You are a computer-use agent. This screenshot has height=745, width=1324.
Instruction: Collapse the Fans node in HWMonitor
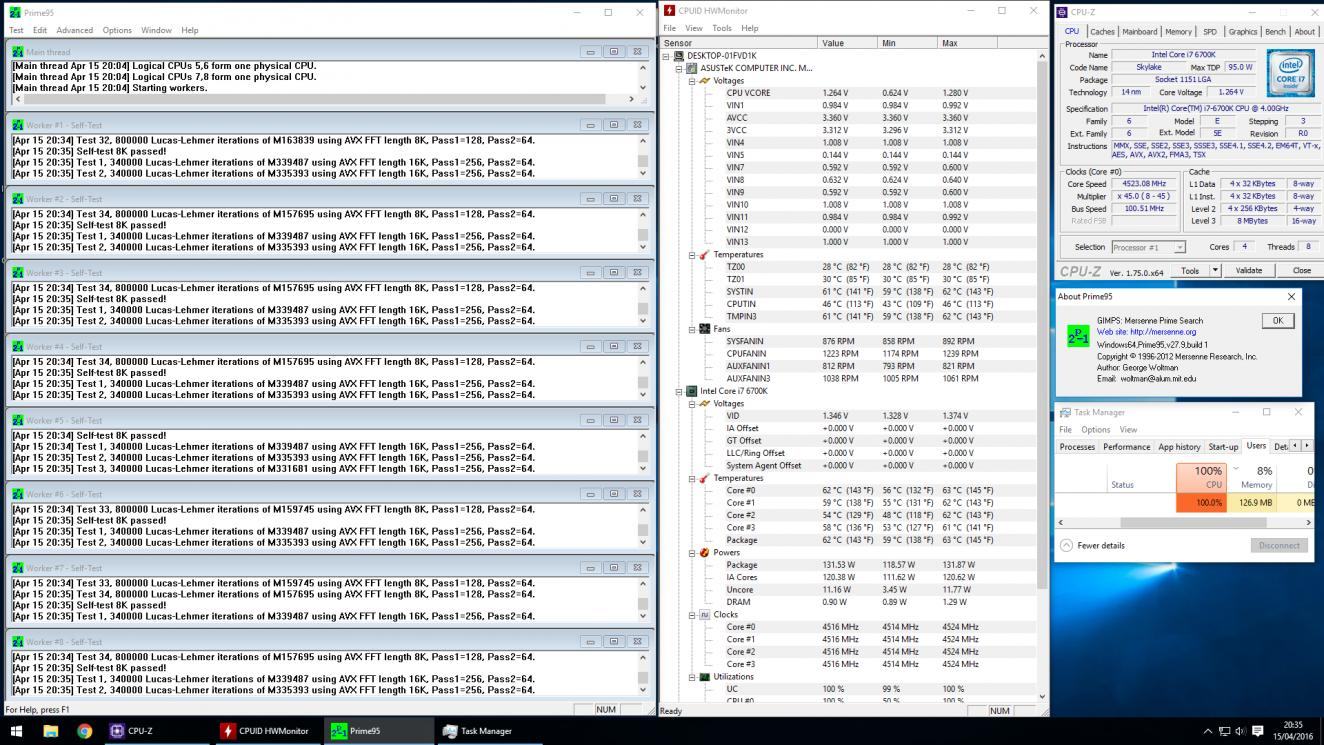[691, 329]
